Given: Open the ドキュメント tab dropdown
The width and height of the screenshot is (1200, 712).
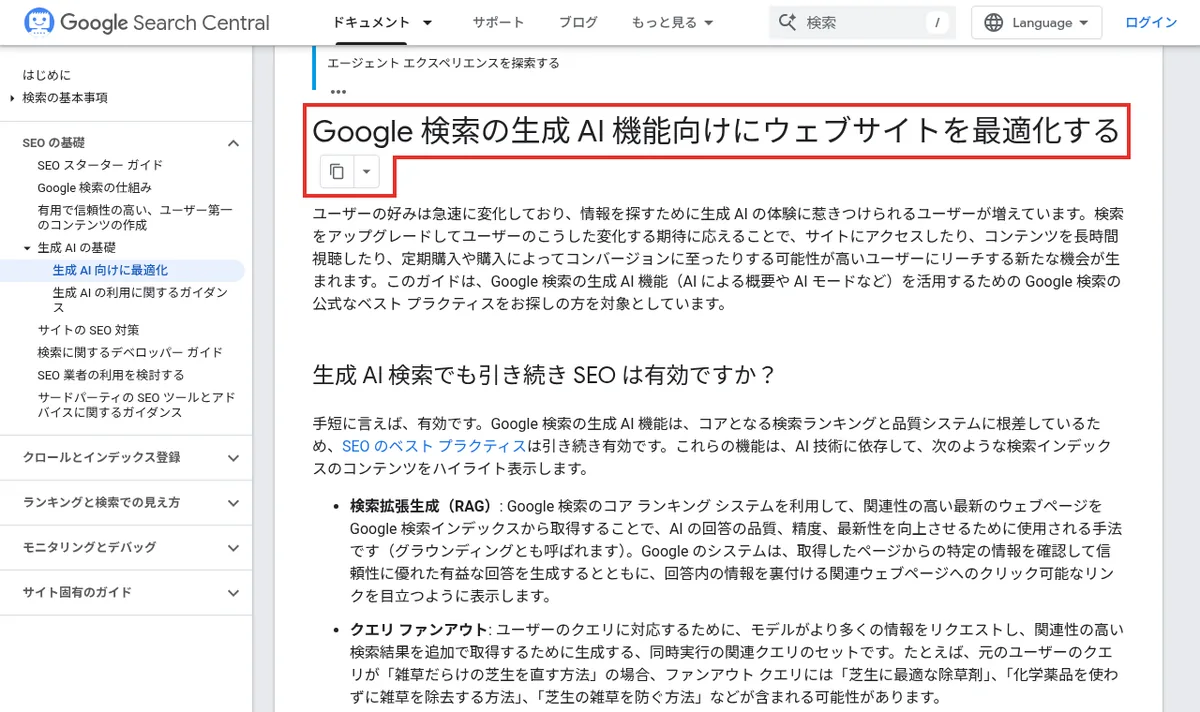Looking at the screenshot, I should coord(428,22).
